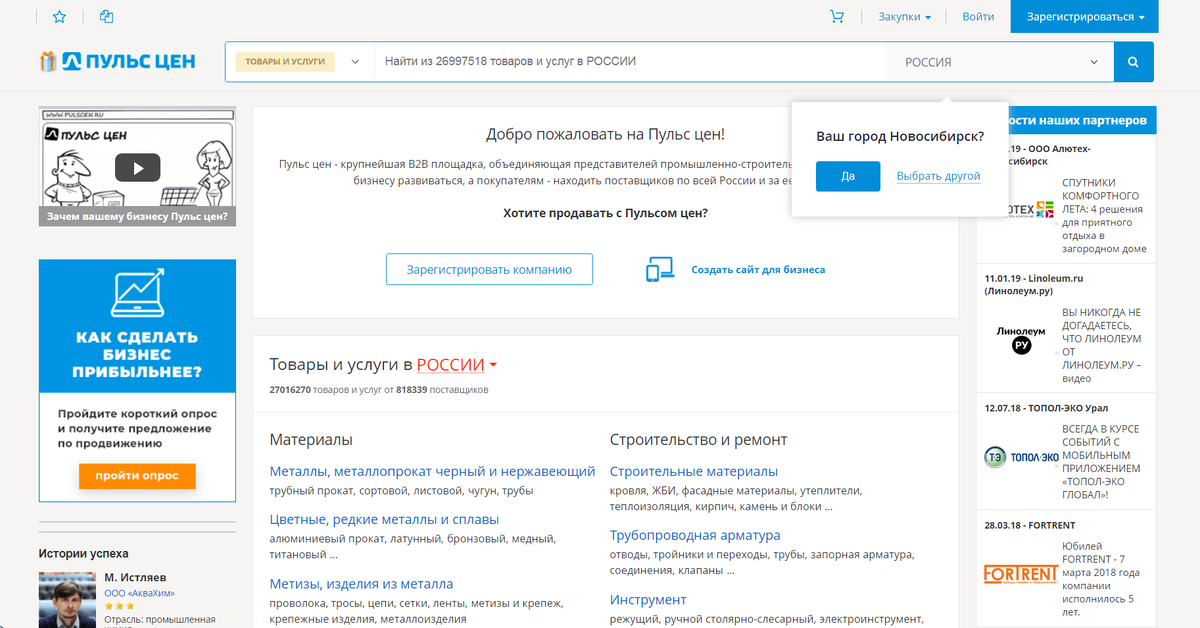Click the ТОПОЛ-ЭКО partner logo
Image resolution: width=1200 pixels, height=628 pixels.
pos(1021,457)
